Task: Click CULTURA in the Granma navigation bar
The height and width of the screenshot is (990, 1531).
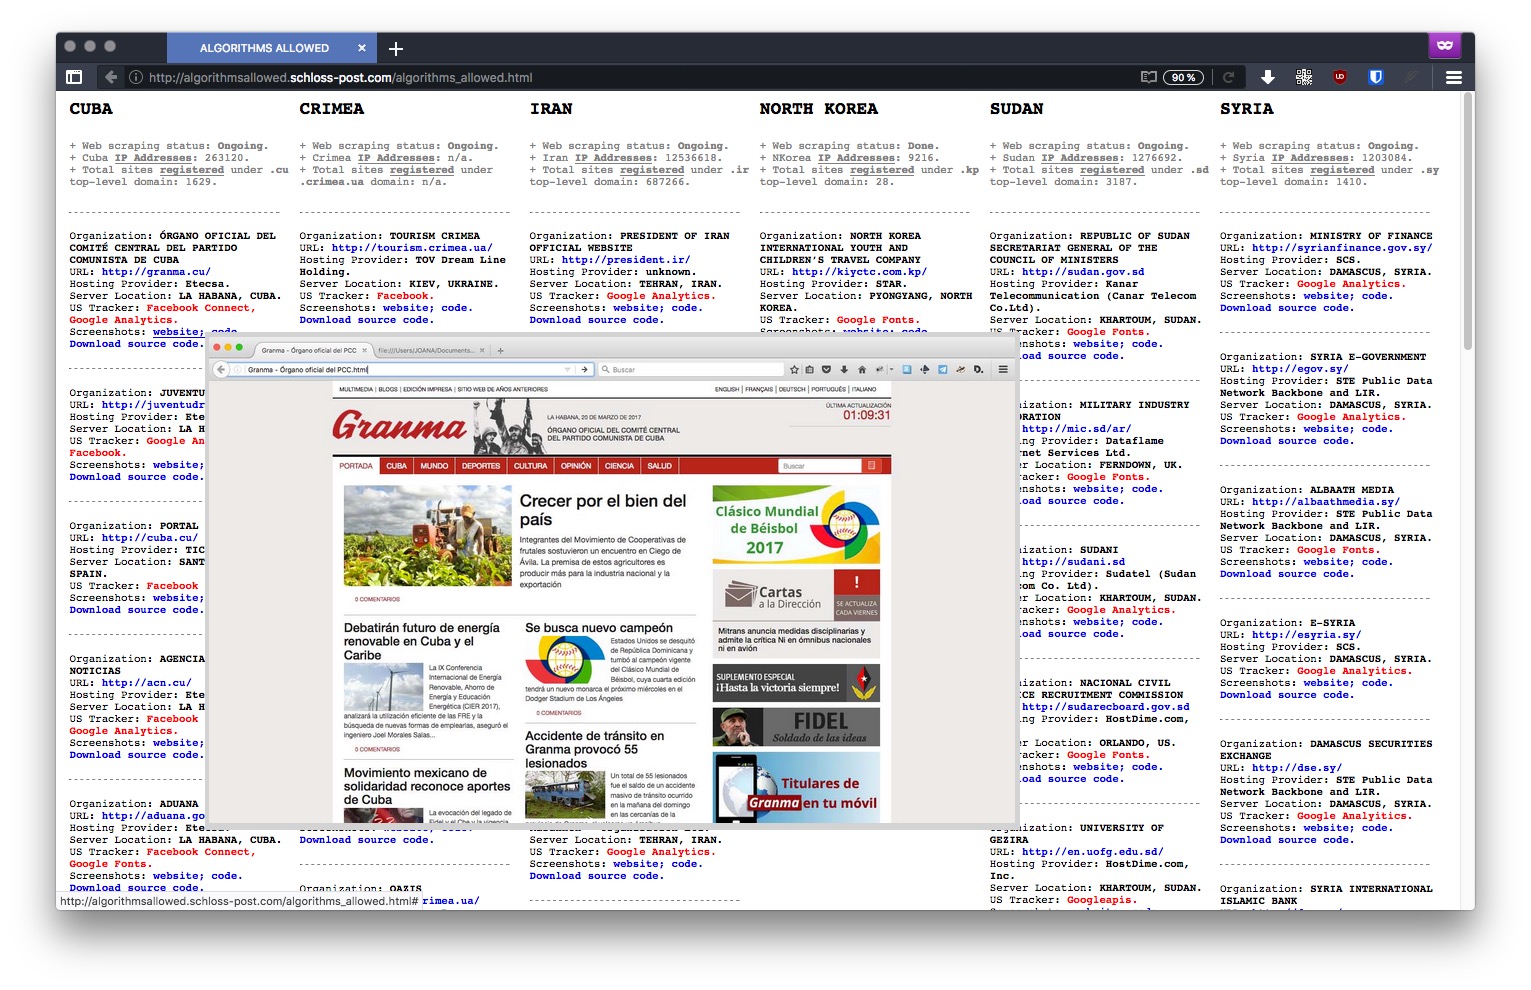Action: (x=531, y=466)
